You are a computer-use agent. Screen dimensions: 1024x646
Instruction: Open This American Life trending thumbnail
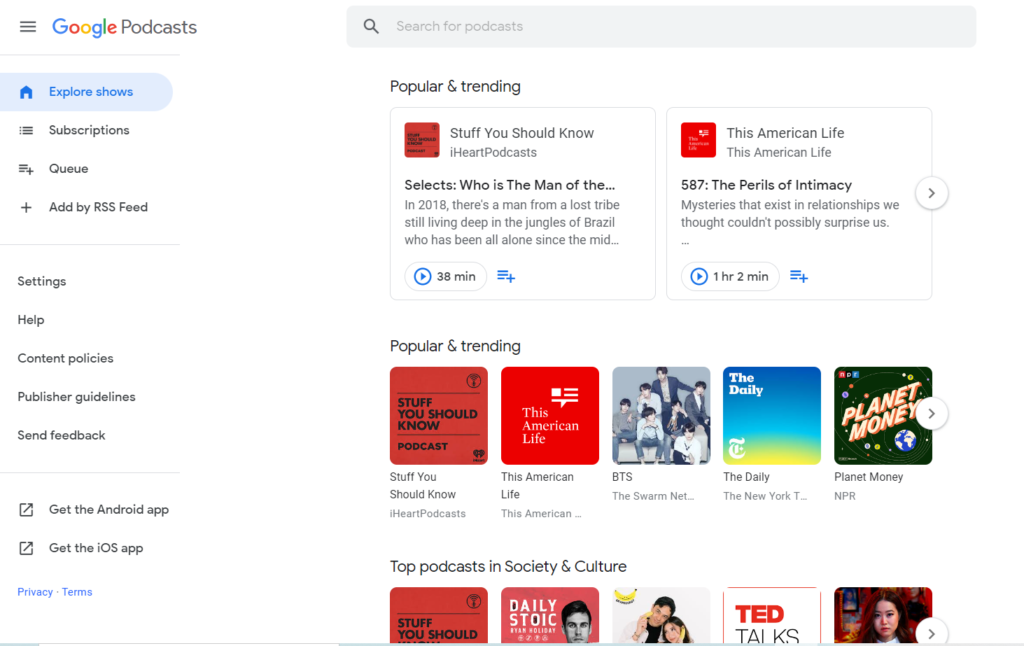click(x=550, y=416)
